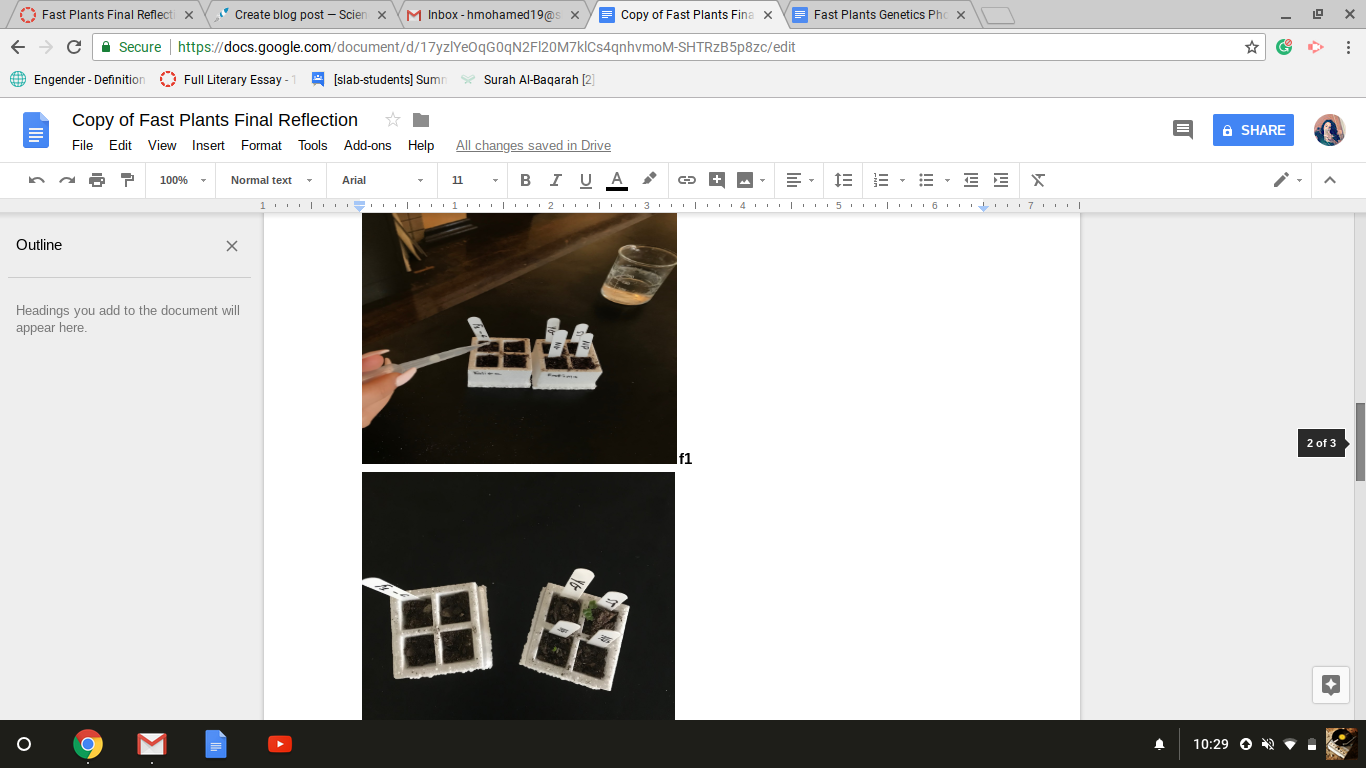Open the zoom 100% dropdown

click(x=182, y=180)
